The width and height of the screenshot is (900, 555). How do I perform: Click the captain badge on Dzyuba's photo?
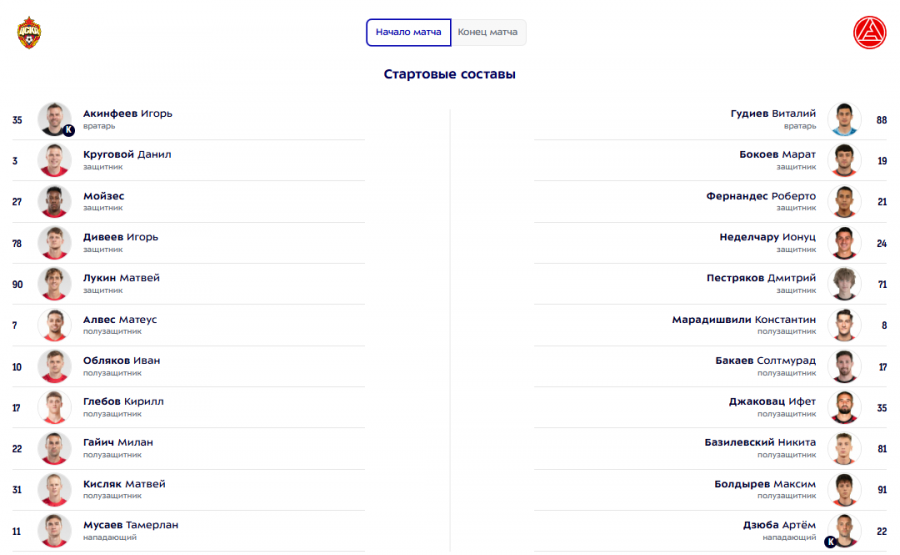tap(830, 542)
